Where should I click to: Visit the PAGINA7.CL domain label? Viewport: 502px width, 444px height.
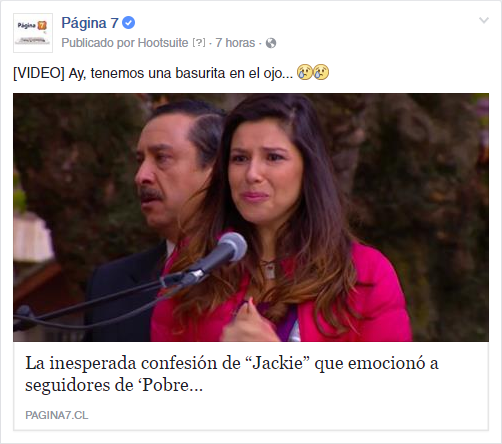[x=57, y=415]
